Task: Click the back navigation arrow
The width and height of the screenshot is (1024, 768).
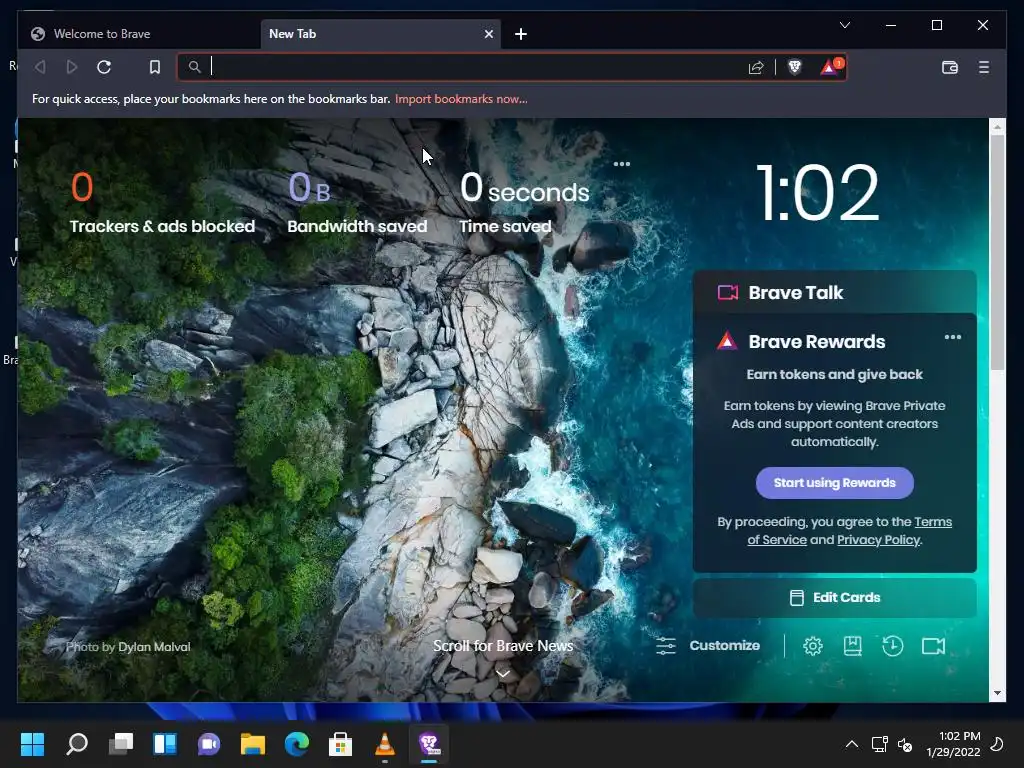Action: 40,67
